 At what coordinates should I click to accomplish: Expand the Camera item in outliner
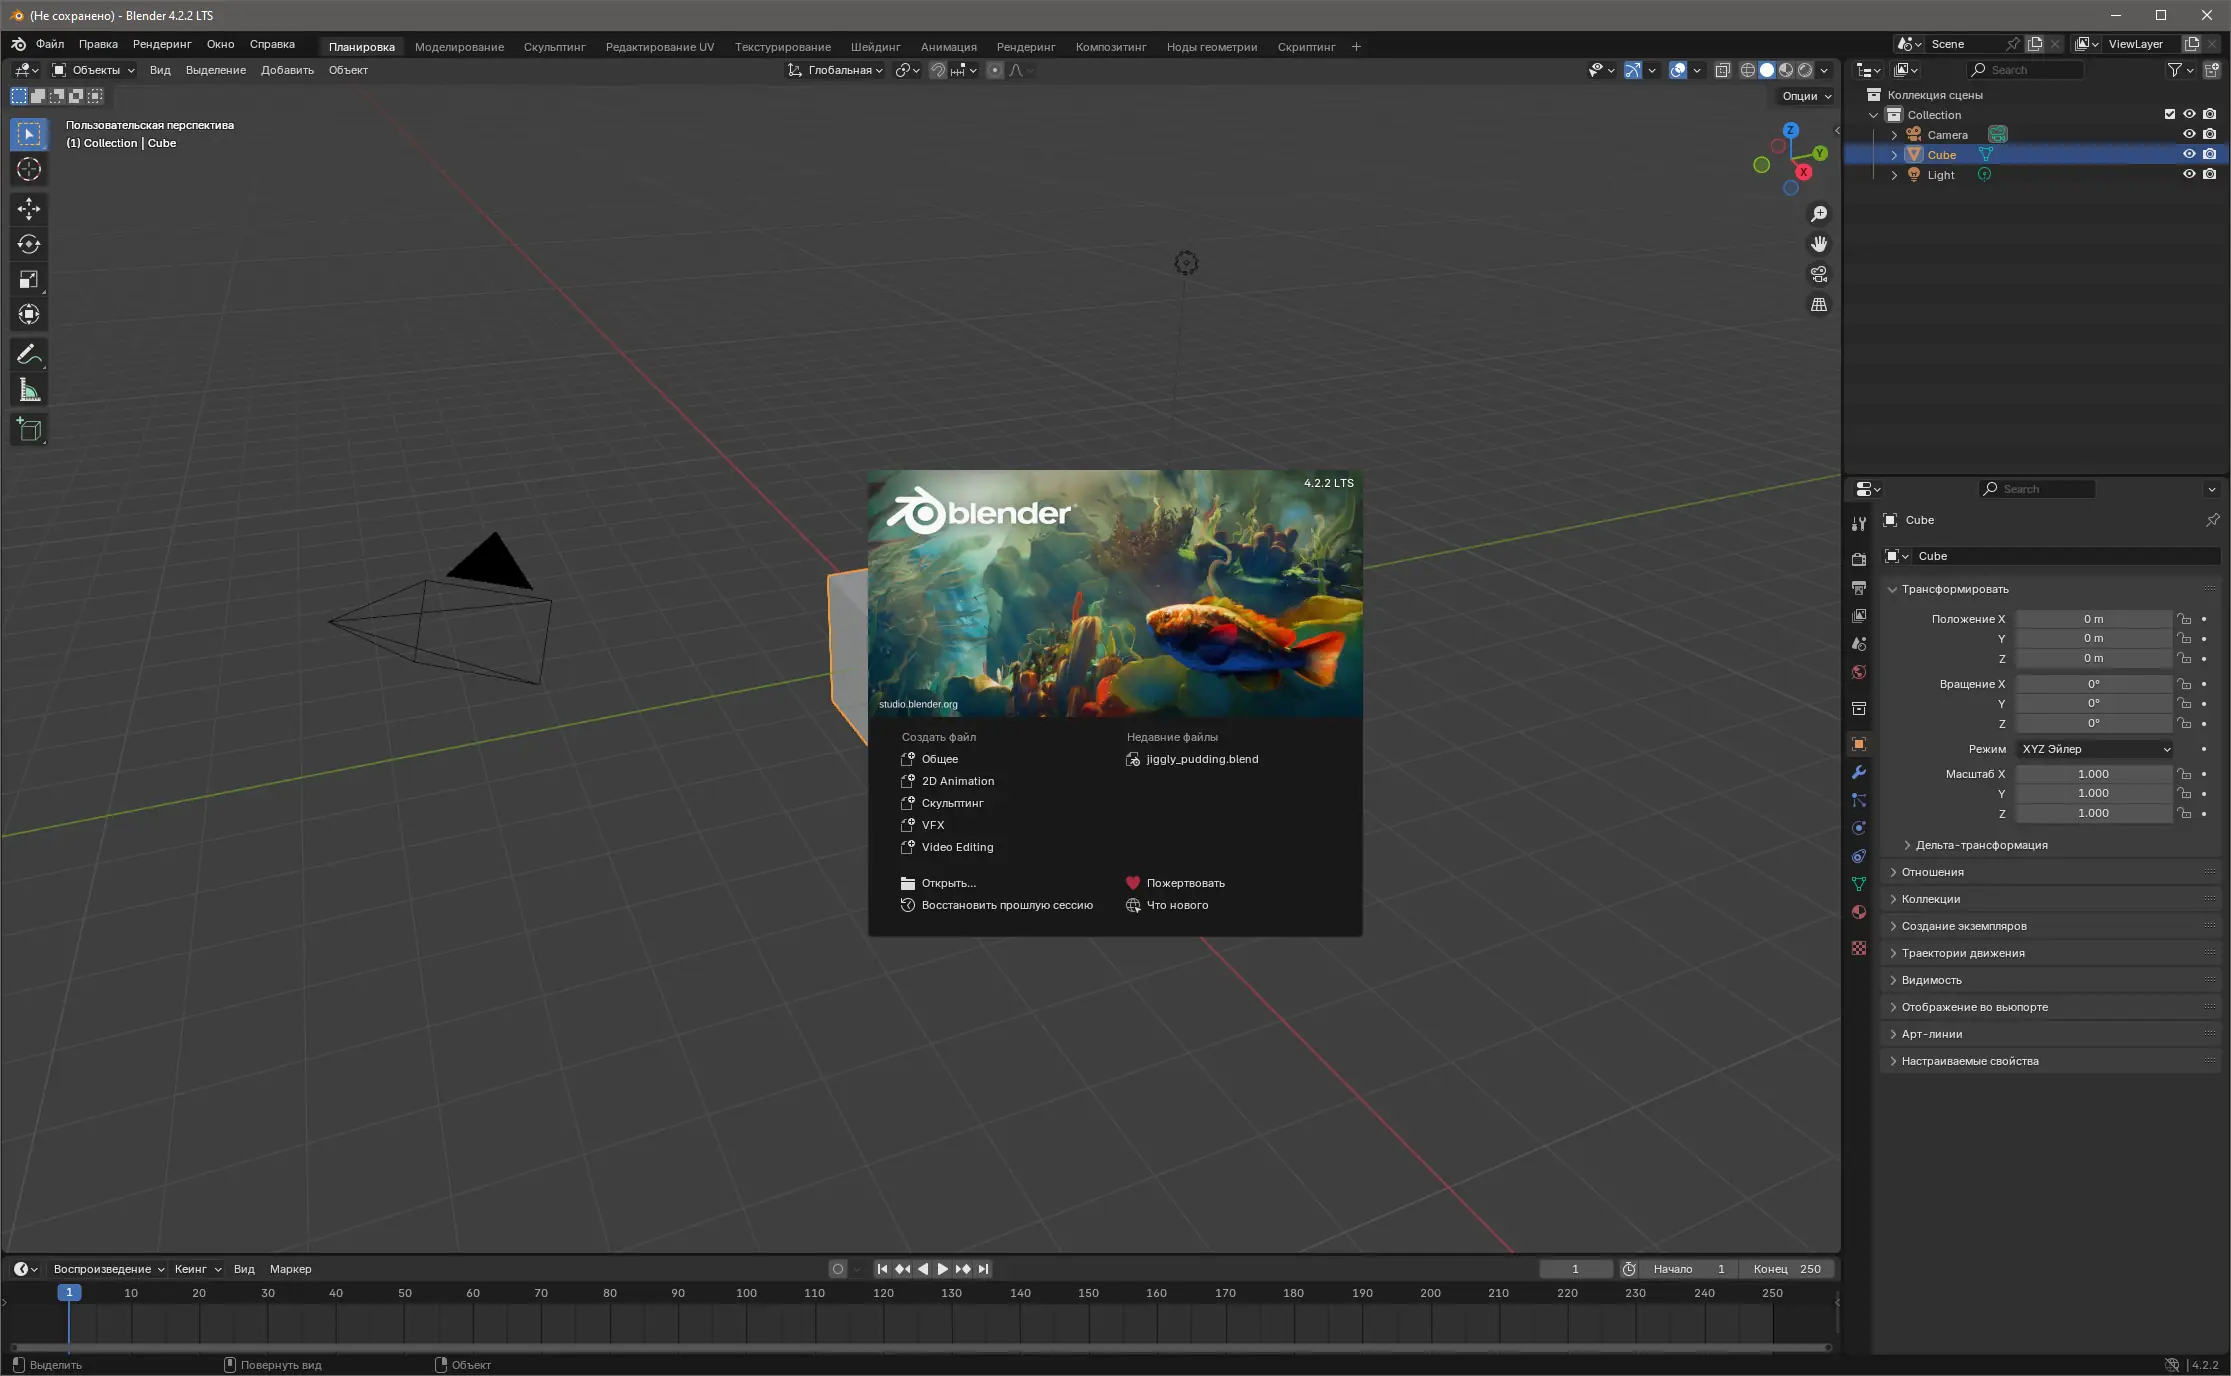pos(1894,135)
